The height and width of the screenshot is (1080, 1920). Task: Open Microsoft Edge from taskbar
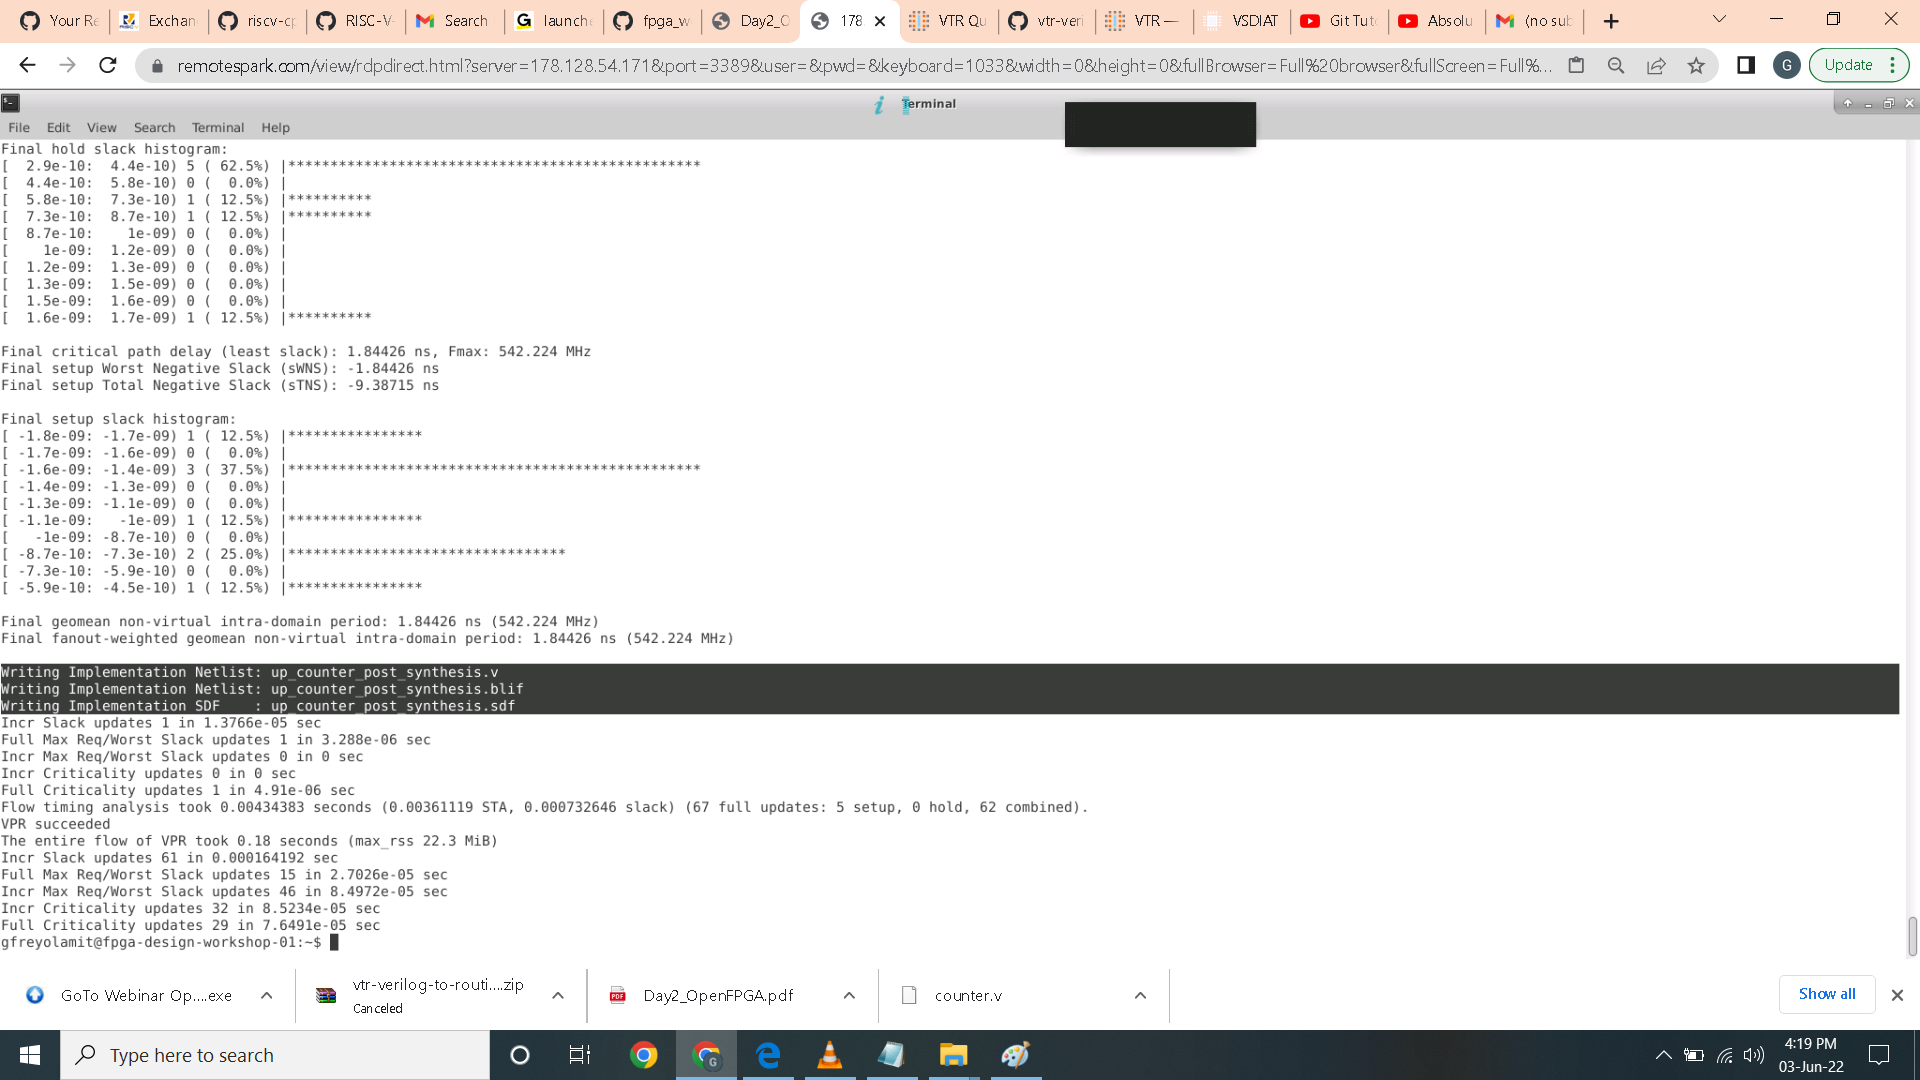768,1055
